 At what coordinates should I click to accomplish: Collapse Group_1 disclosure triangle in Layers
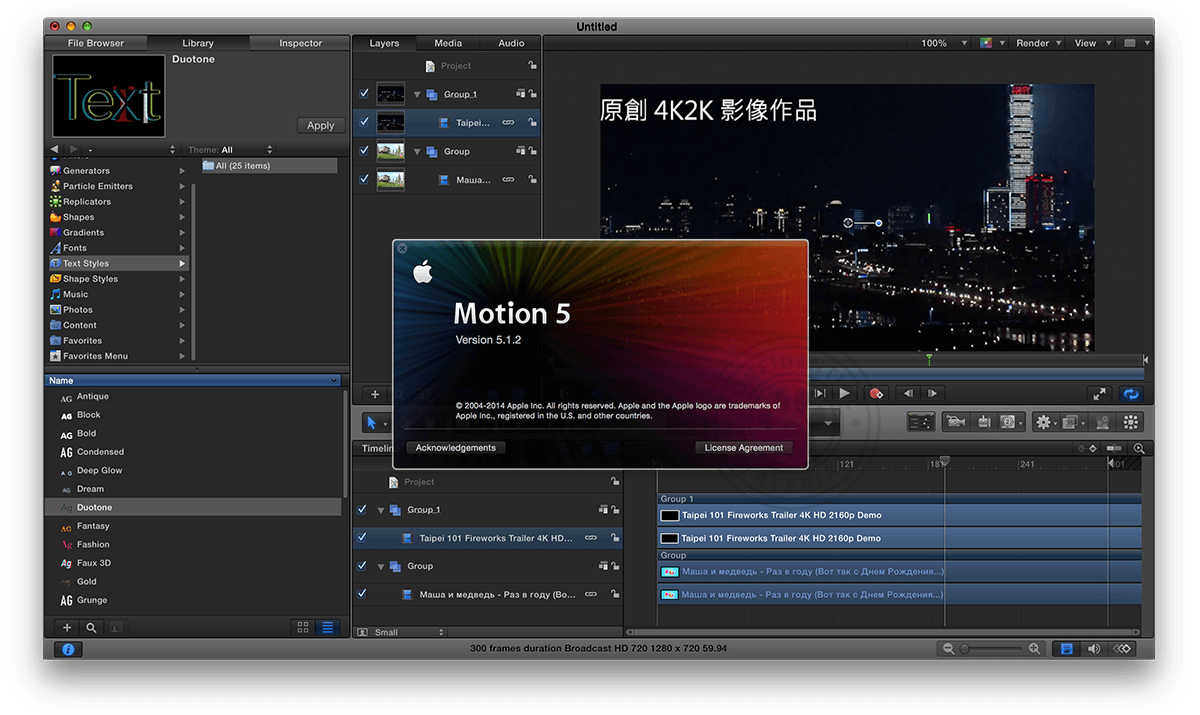point(417,94)
